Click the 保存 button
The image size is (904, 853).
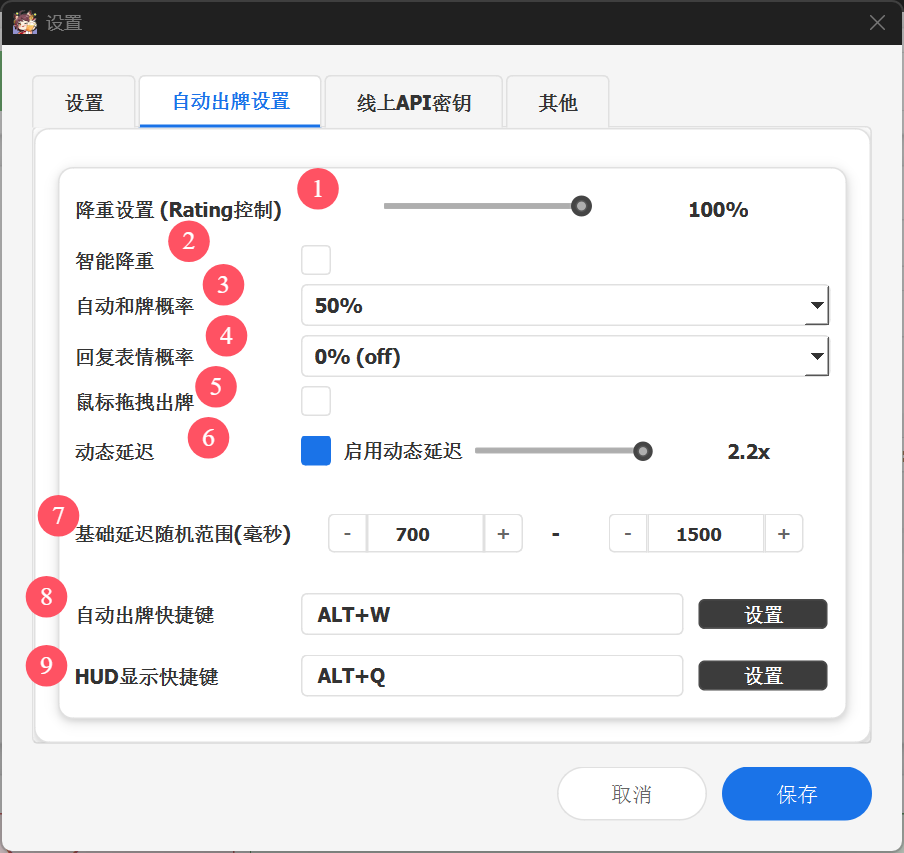click(x=796, y=793)
